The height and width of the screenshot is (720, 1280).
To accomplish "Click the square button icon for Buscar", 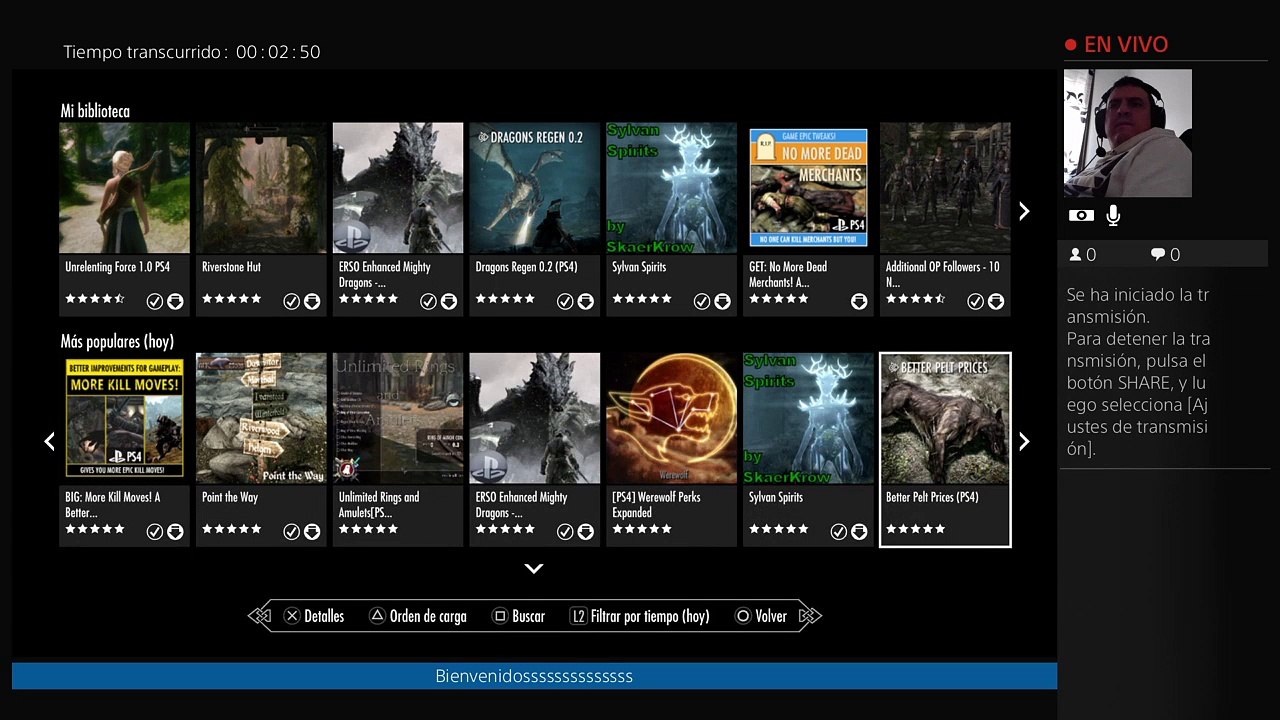I will point(500,616).
